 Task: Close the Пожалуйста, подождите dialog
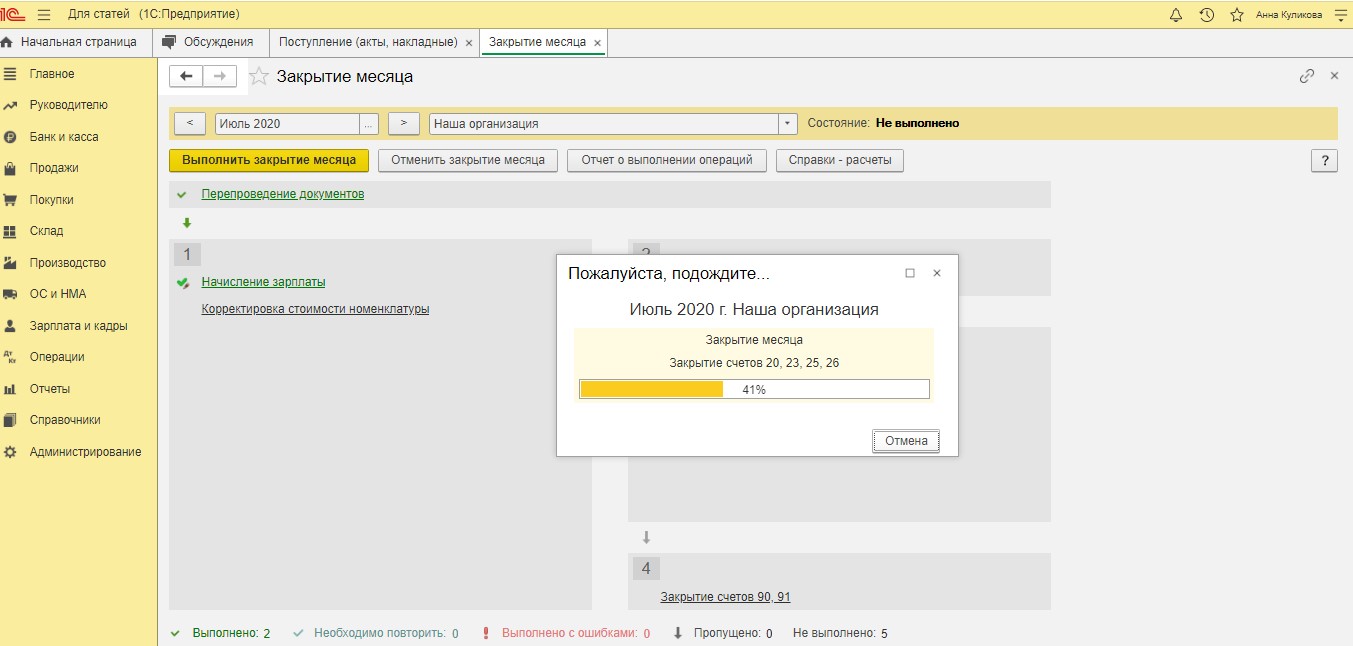(x=937, y=273)
